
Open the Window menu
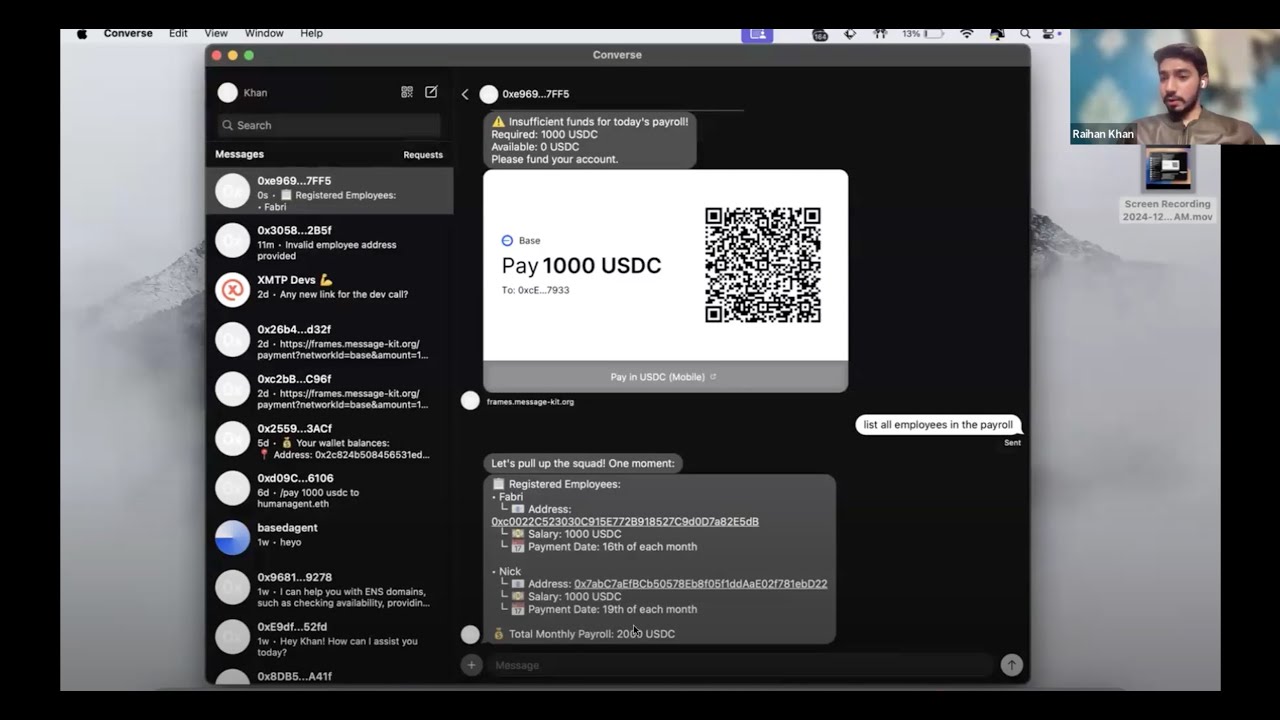pyautogui.click(x=264, y=34)
